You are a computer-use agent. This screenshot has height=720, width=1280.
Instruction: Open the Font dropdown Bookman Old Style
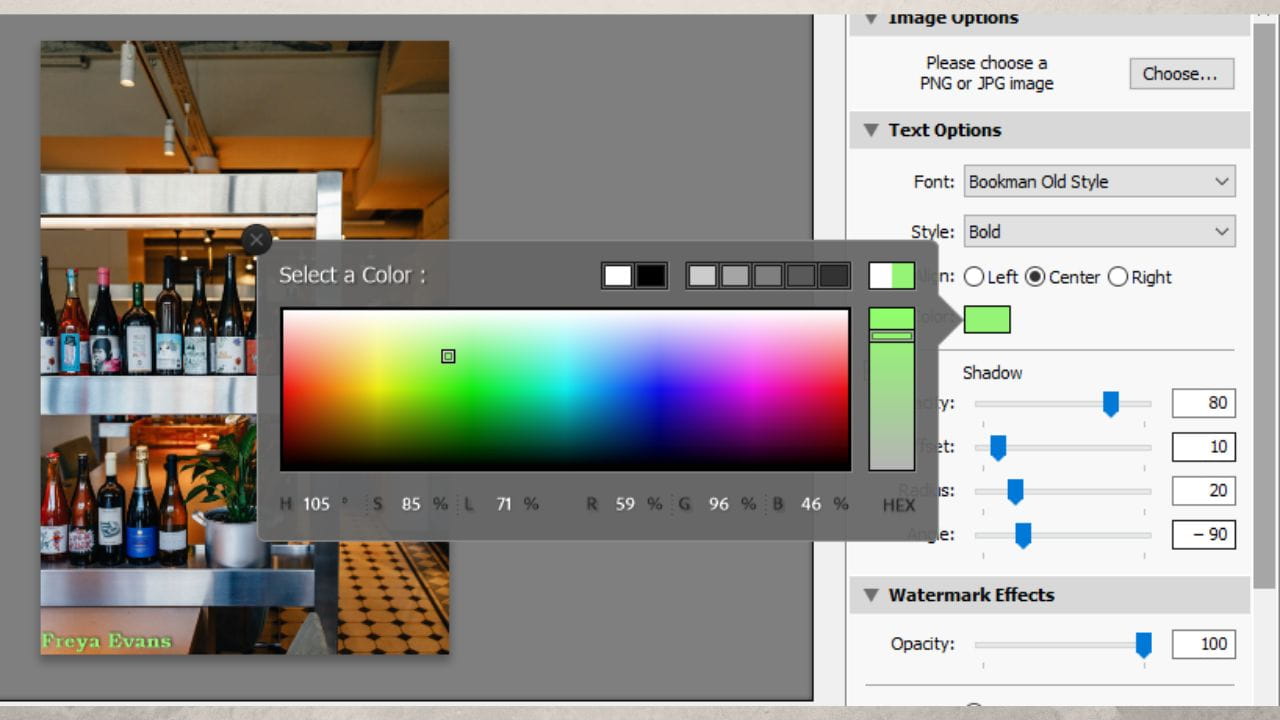pos(1100,182)
